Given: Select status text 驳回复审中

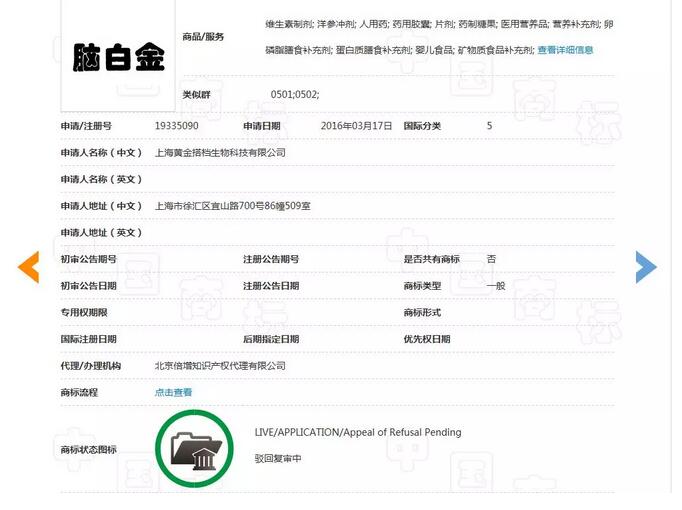Looking at the screenshot, I should pos(278,458).
